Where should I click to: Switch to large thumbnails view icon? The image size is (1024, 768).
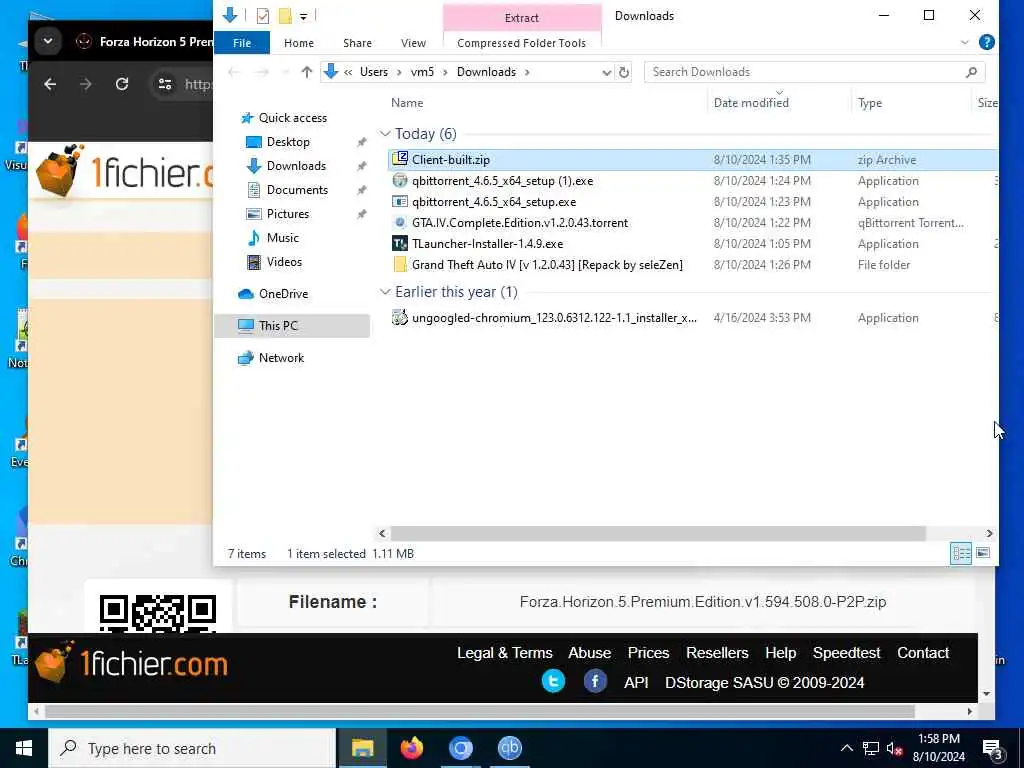point(983,554)
